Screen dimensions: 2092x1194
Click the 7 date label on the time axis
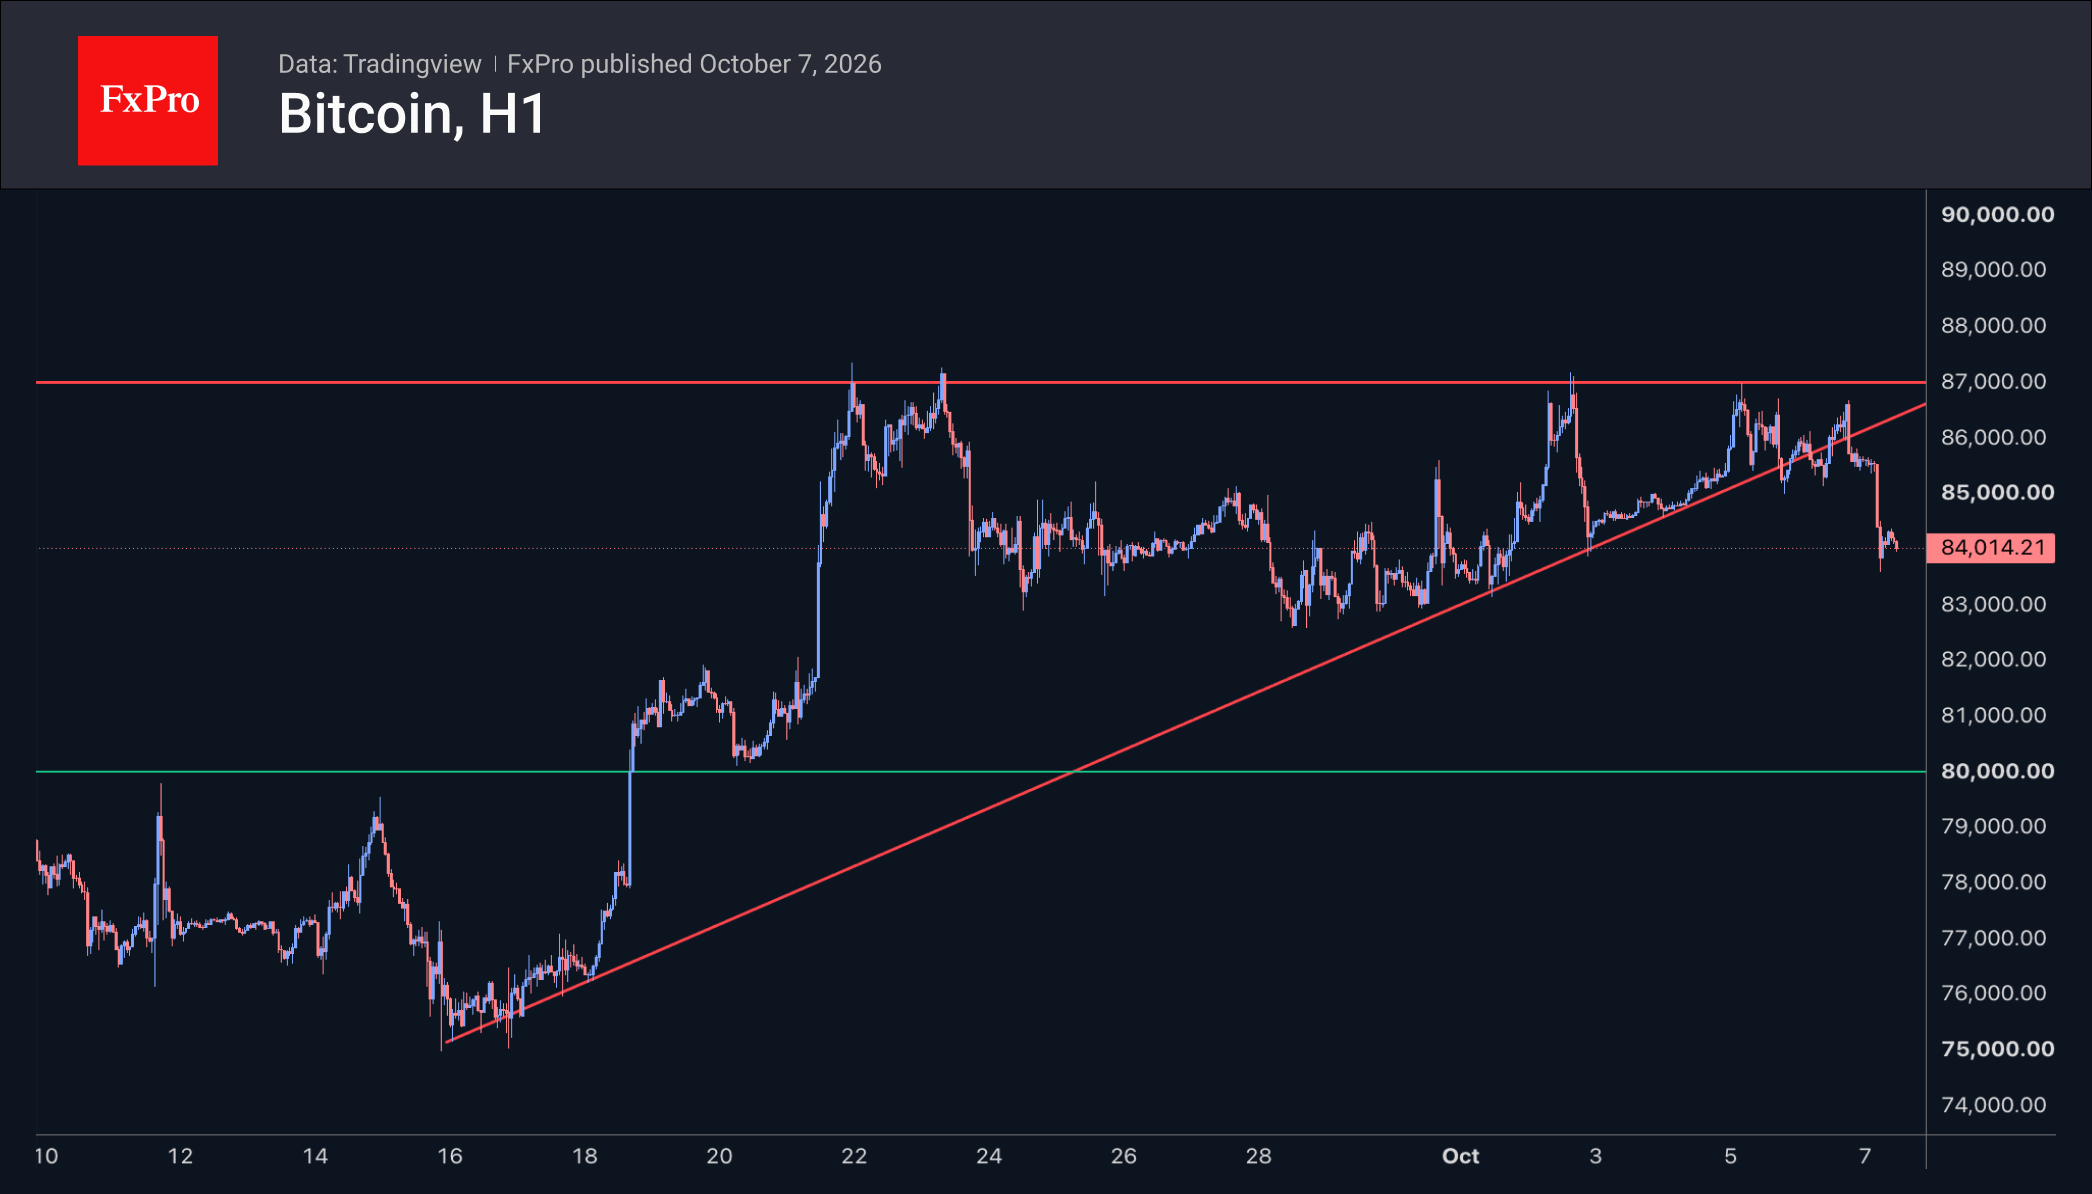coord(1865,1156)
